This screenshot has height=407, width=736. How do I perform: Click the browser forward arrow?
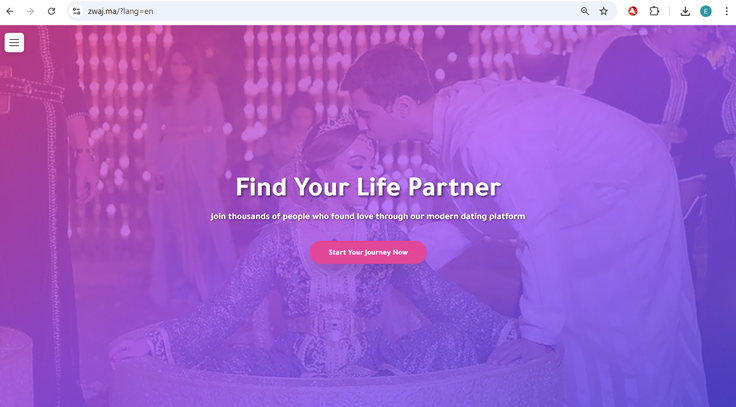tap(31, 11)
